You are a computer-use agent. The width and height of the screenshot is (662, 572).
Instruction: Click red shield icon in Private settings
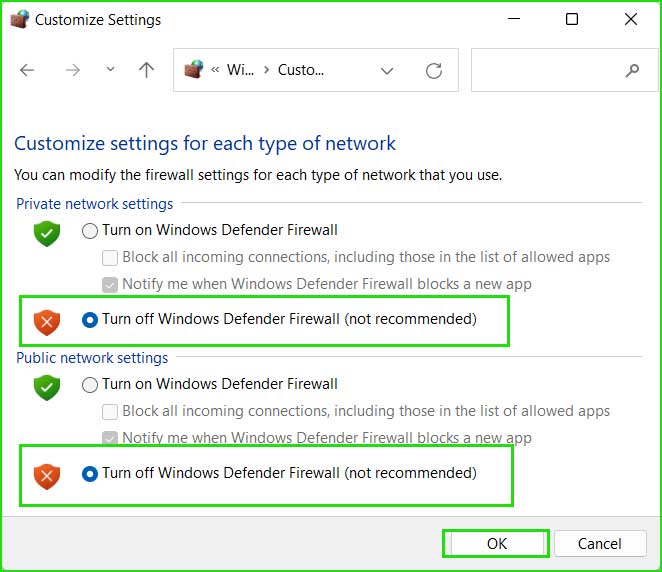[x=47, y=323]
